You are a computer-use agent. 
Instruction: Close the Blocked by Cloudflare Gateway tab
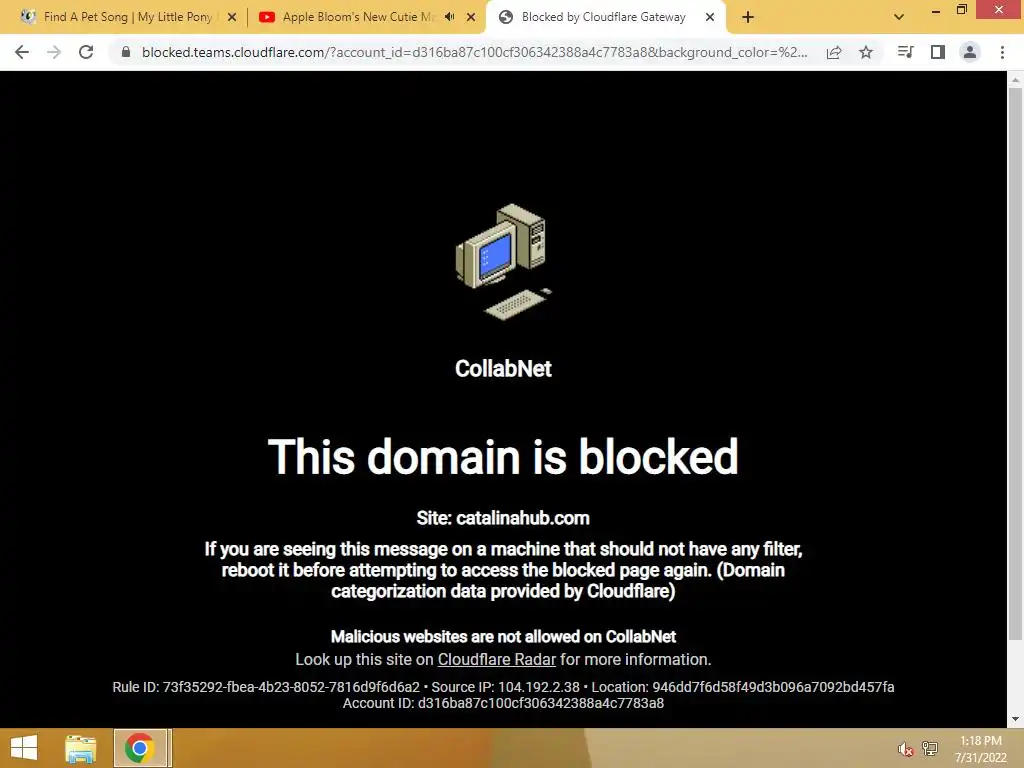(x=710, y=17)
